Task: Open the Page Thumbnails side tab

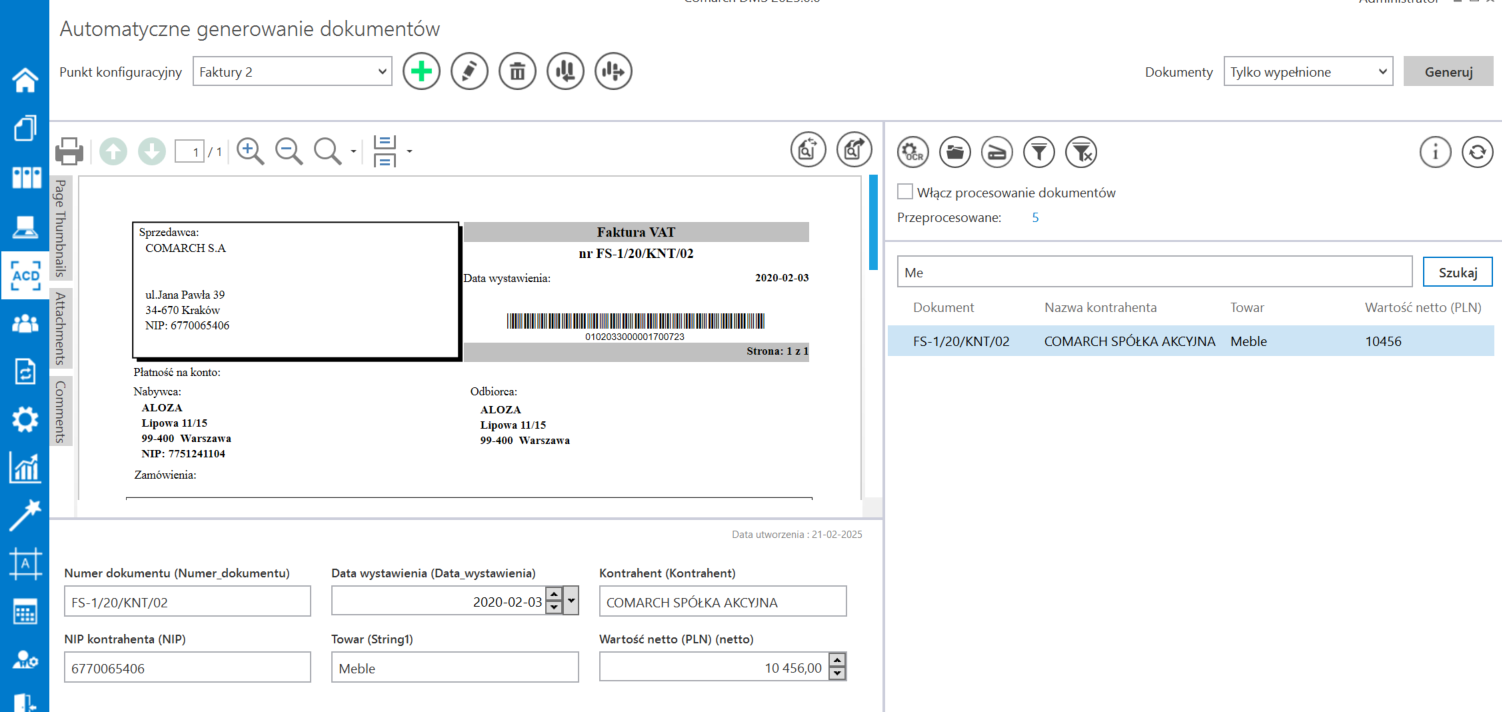Action: pyautogui.click(x=61, y=228)
